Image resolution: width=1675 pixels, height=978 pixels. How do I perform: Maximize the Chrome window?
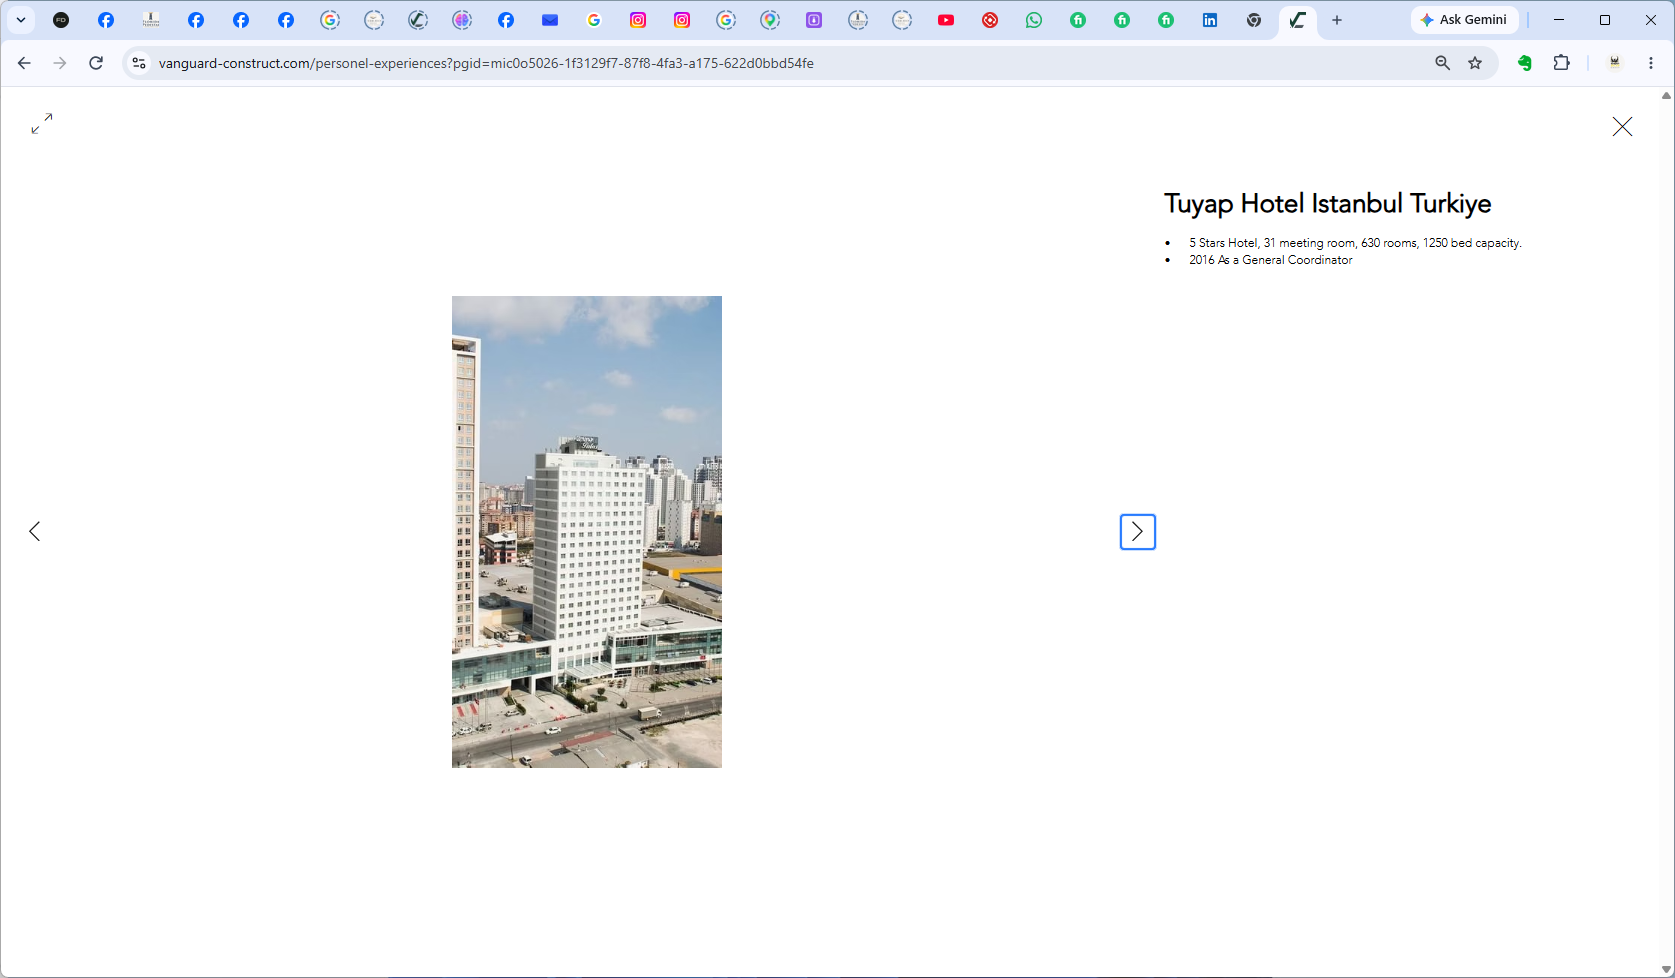click(x=1605, y=20)
